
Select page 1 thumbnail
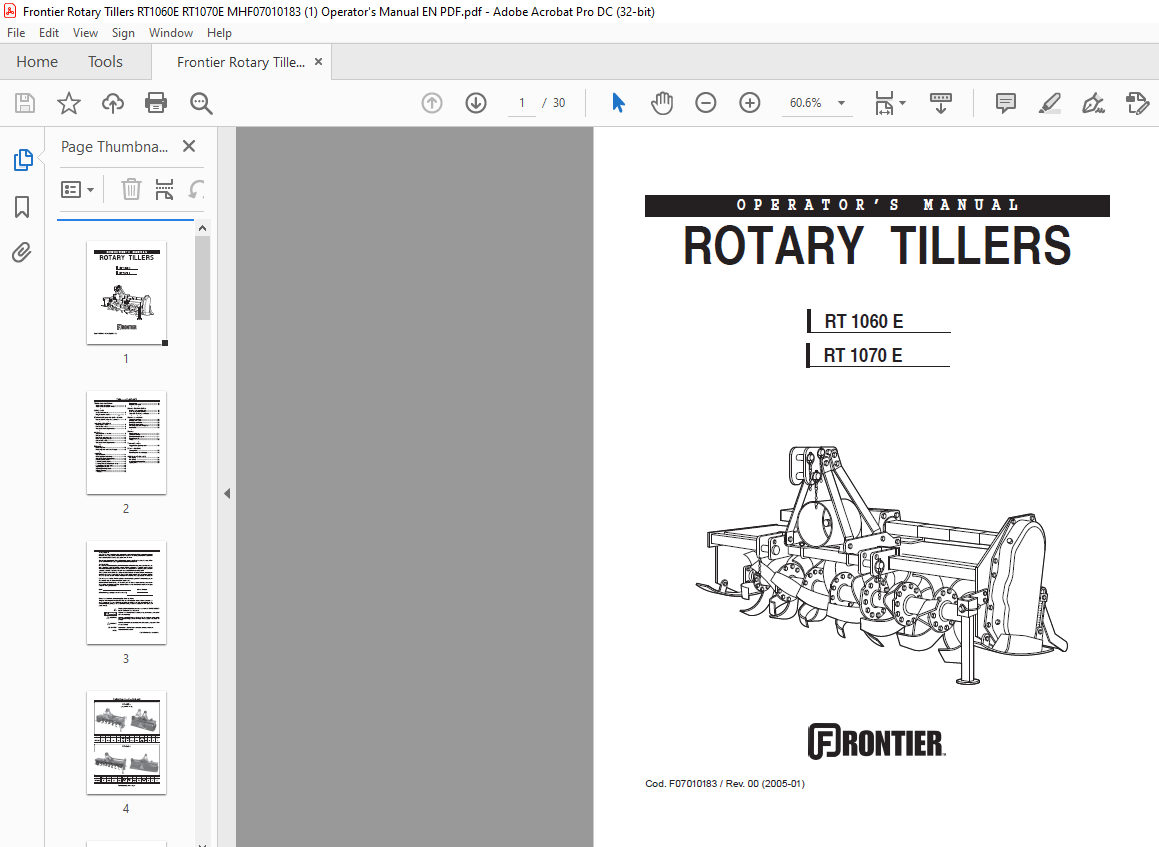tap(126, 293)
